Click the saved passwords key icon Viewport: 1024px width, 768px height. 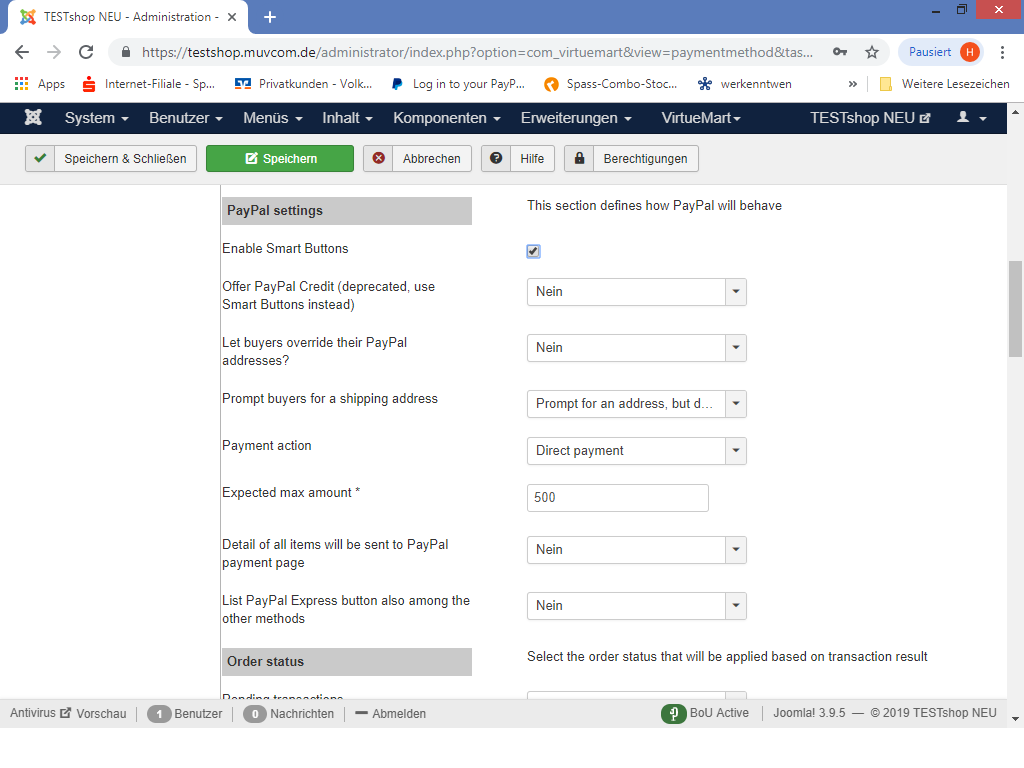tap(839, 52)
